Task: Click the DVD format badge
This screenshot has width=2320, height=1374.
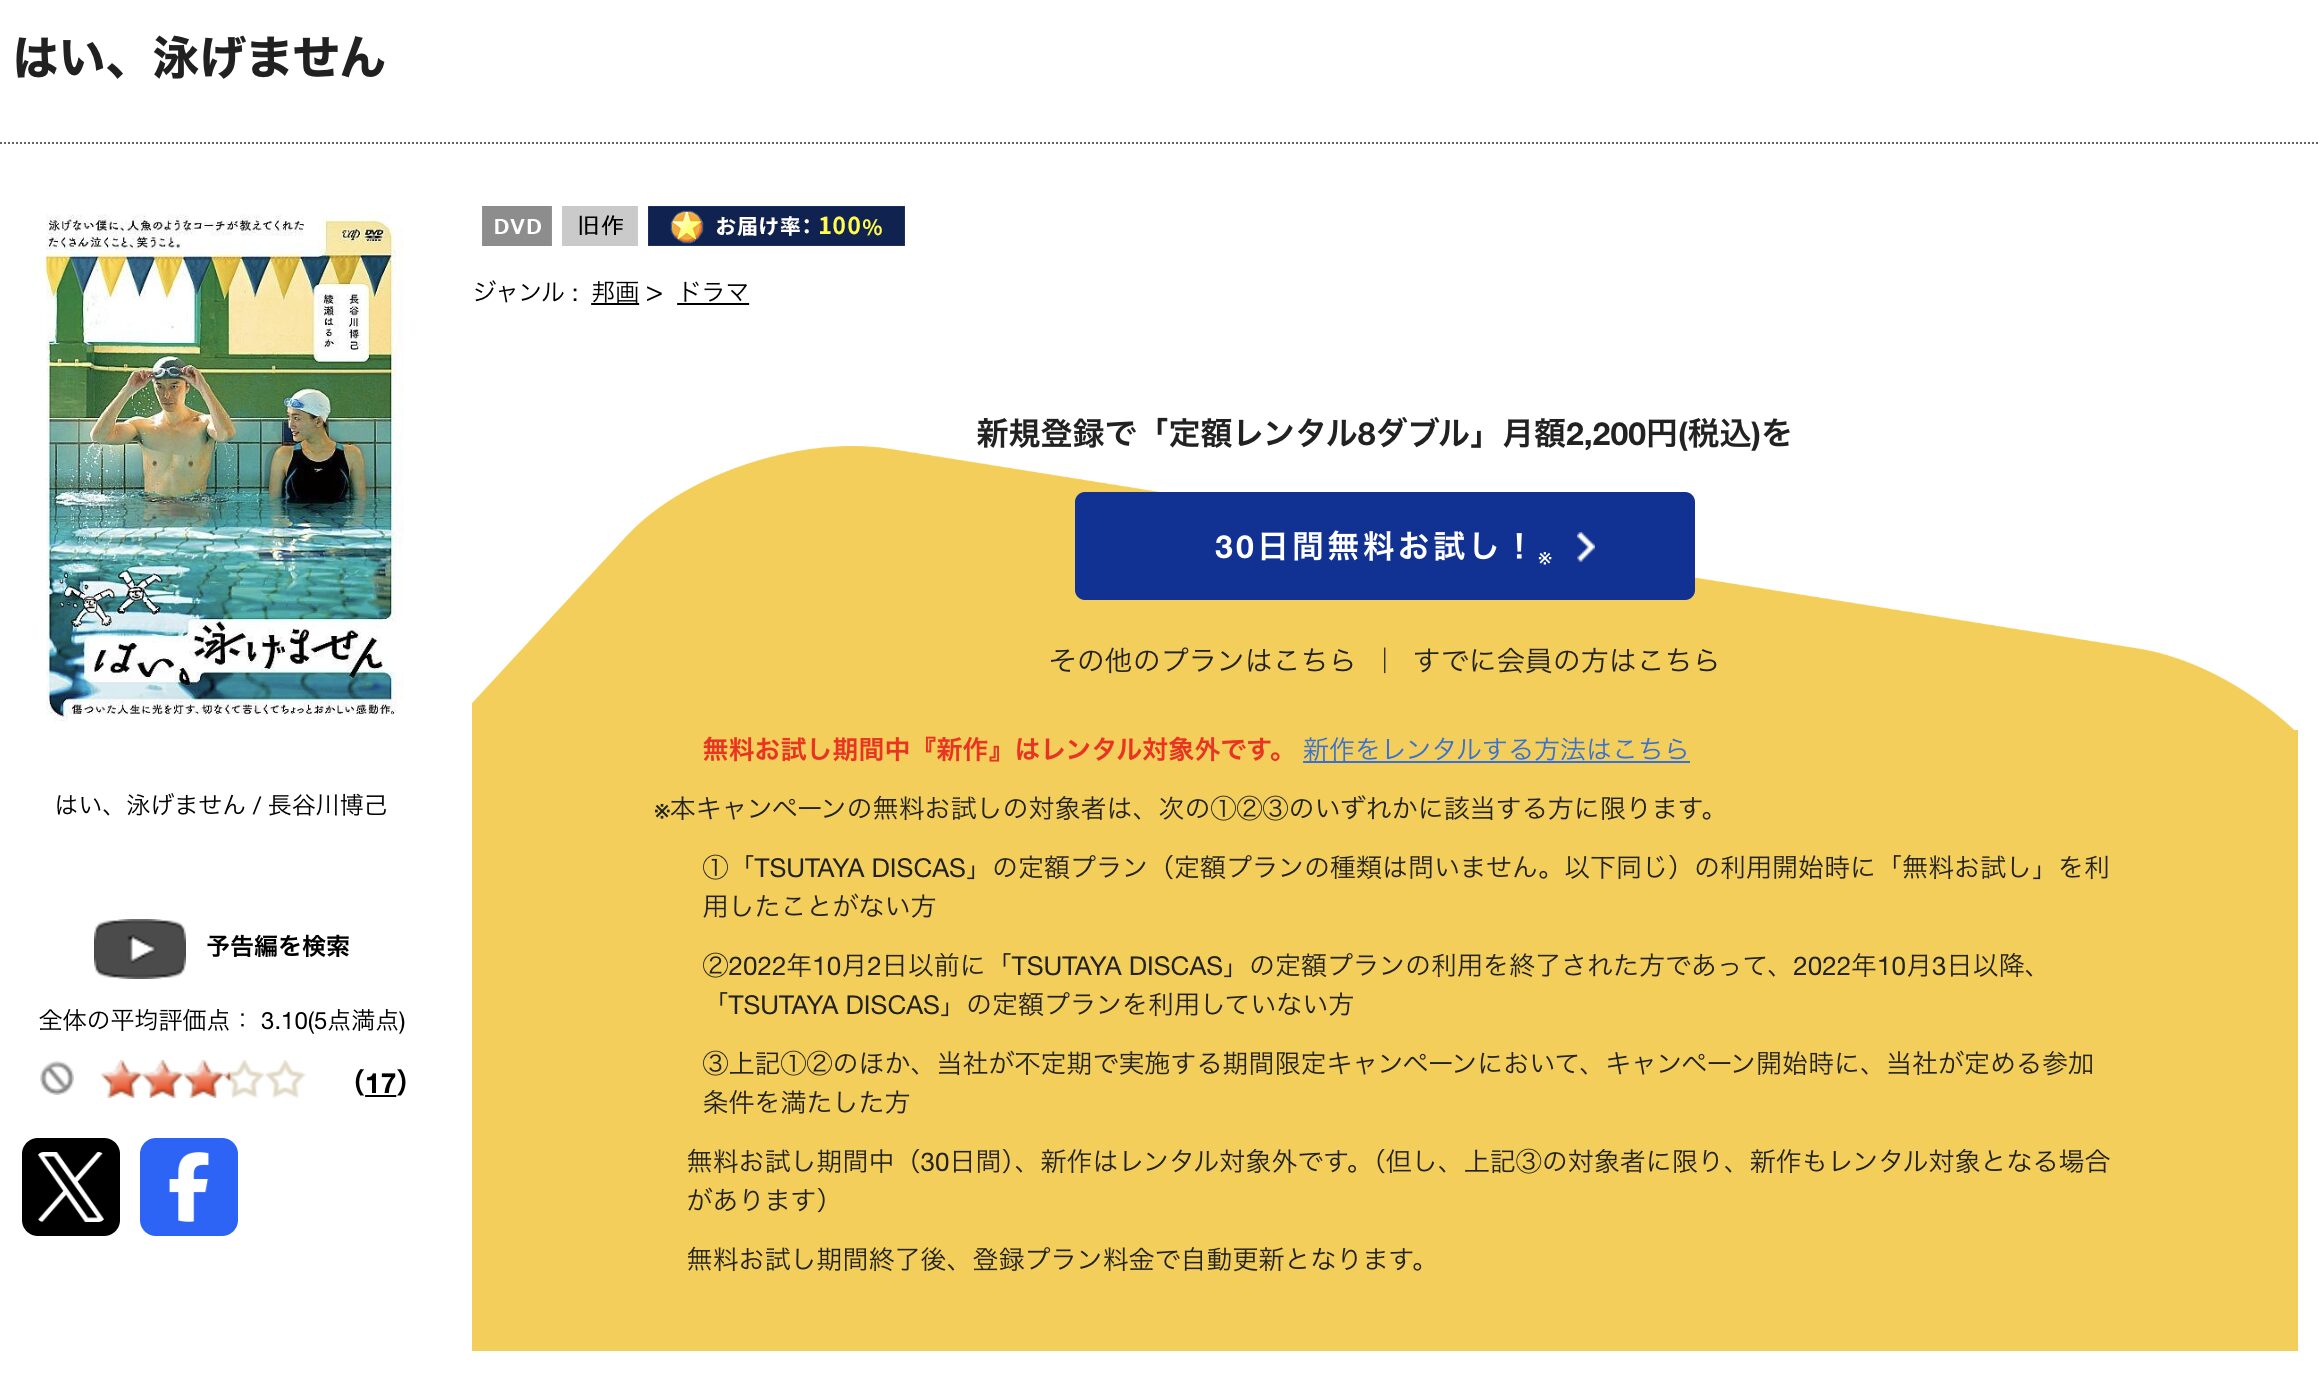Action: click(517, 226)
